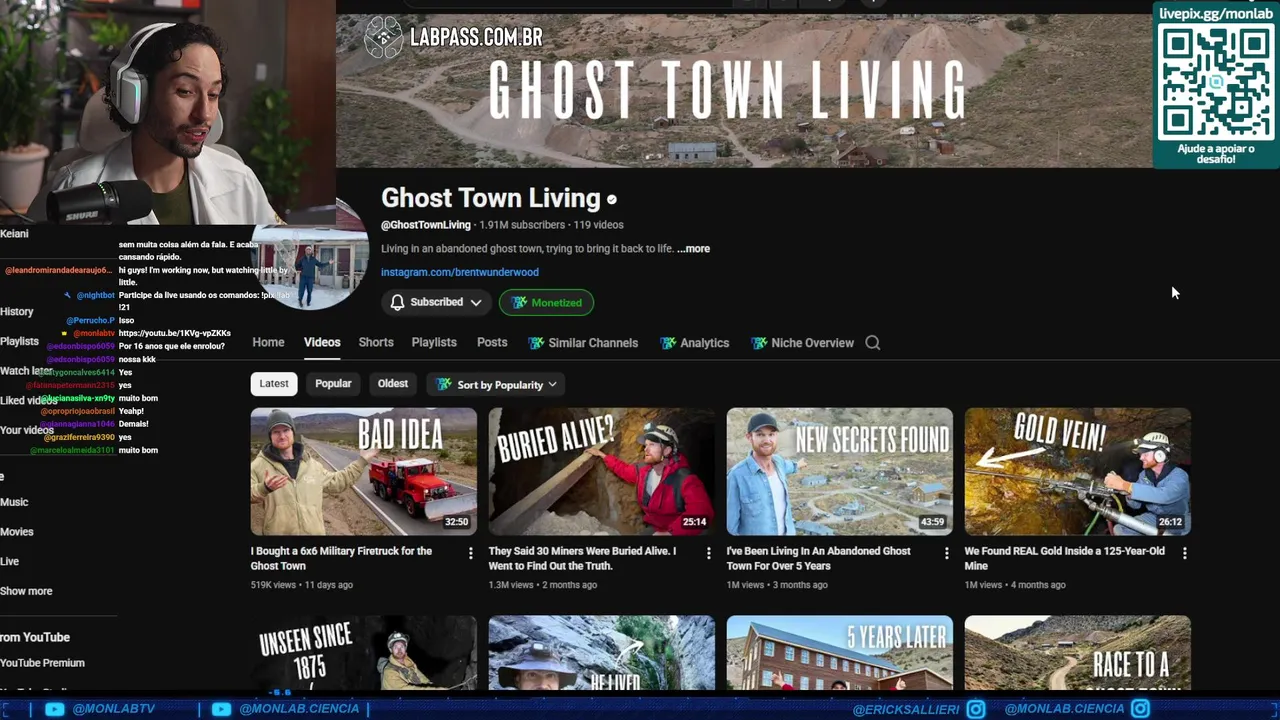Open options for the Abandoned Ghost Town 5 Years video

pyautogui.click(x=947, y=553)
